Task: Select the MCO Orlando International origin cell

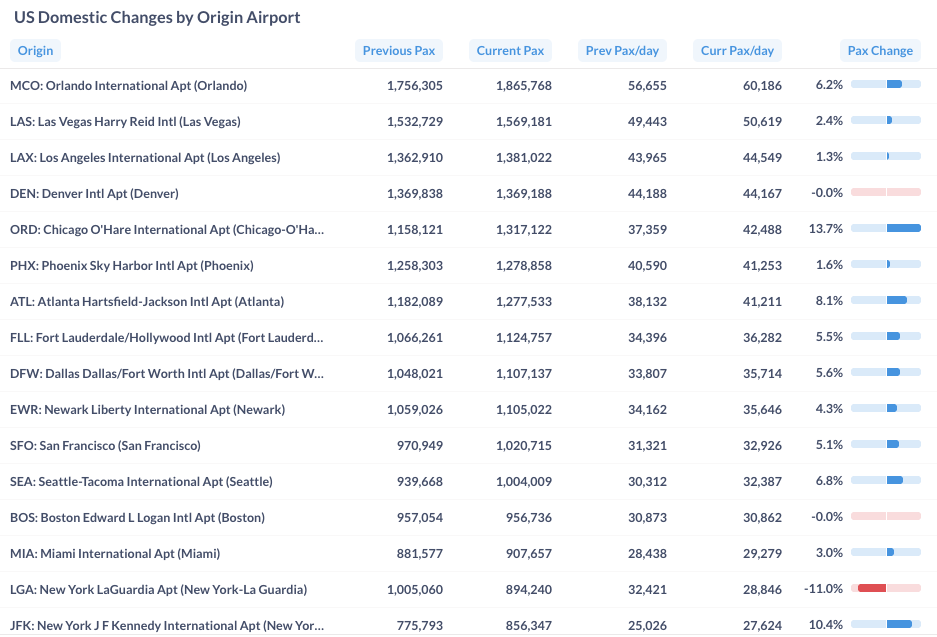Action: pos(128,86)
